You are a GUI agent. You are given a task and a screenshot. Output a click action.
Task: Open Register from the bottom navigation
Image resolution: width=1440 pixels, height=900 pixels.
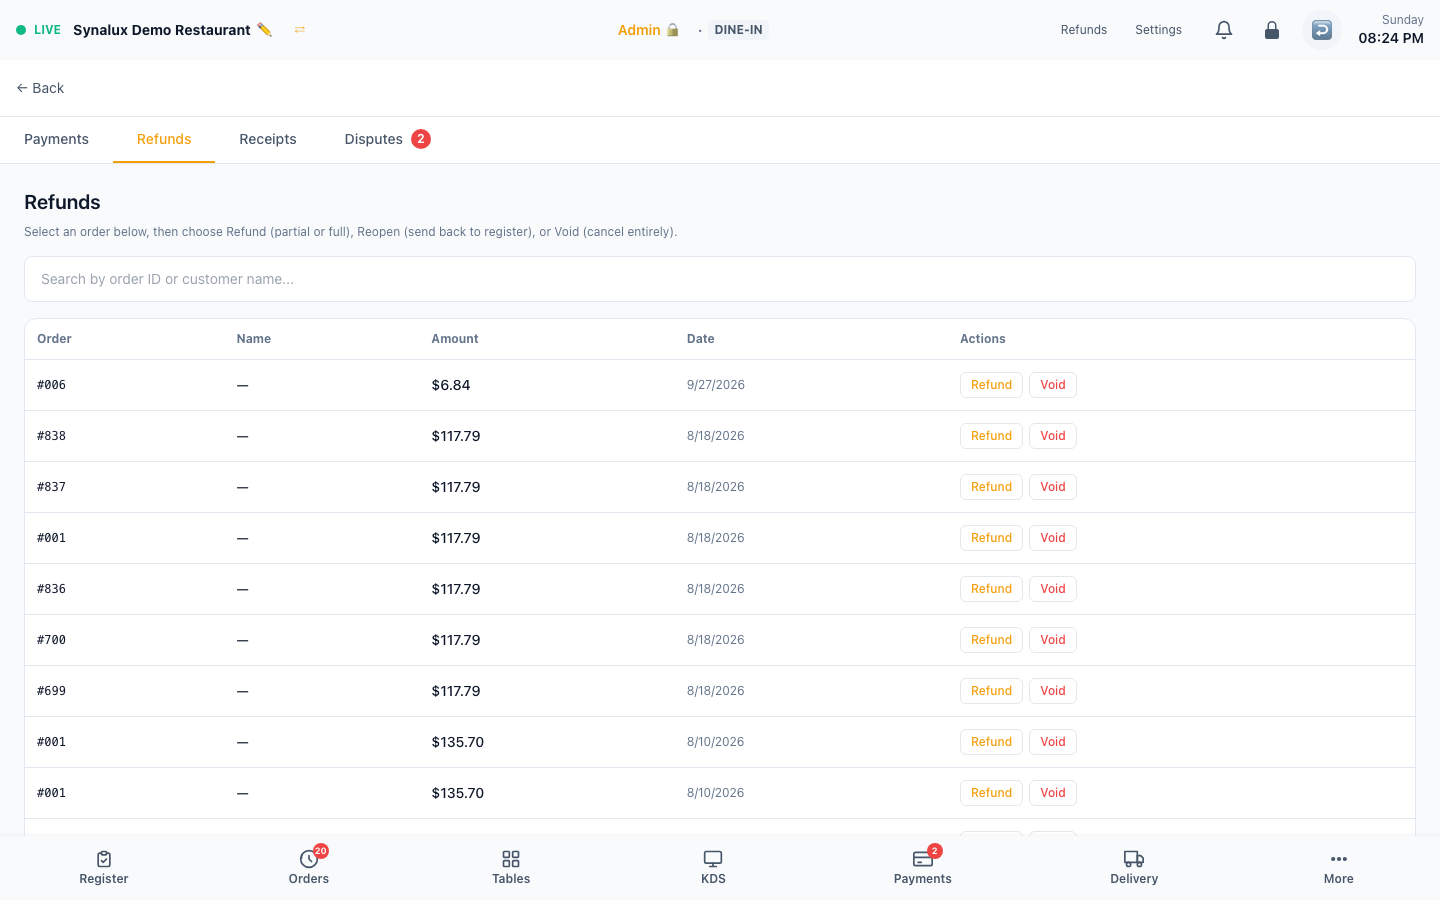(x=104, y=867)
